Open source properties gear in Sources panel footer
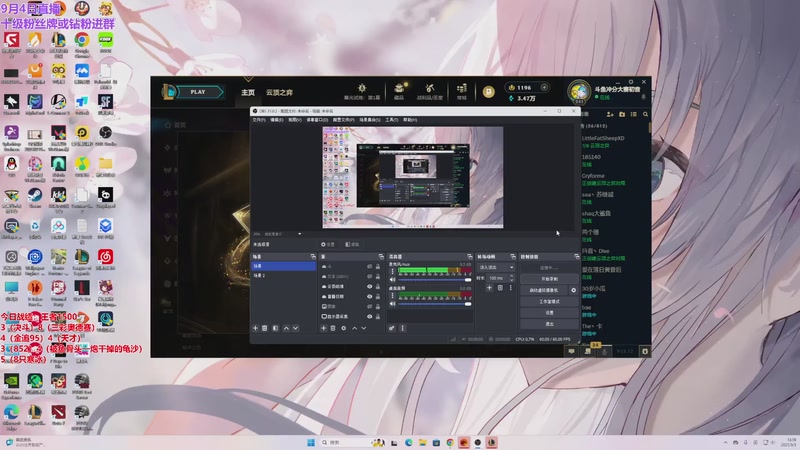The width and height of the screenshot is (800, 450). (343, 328)
